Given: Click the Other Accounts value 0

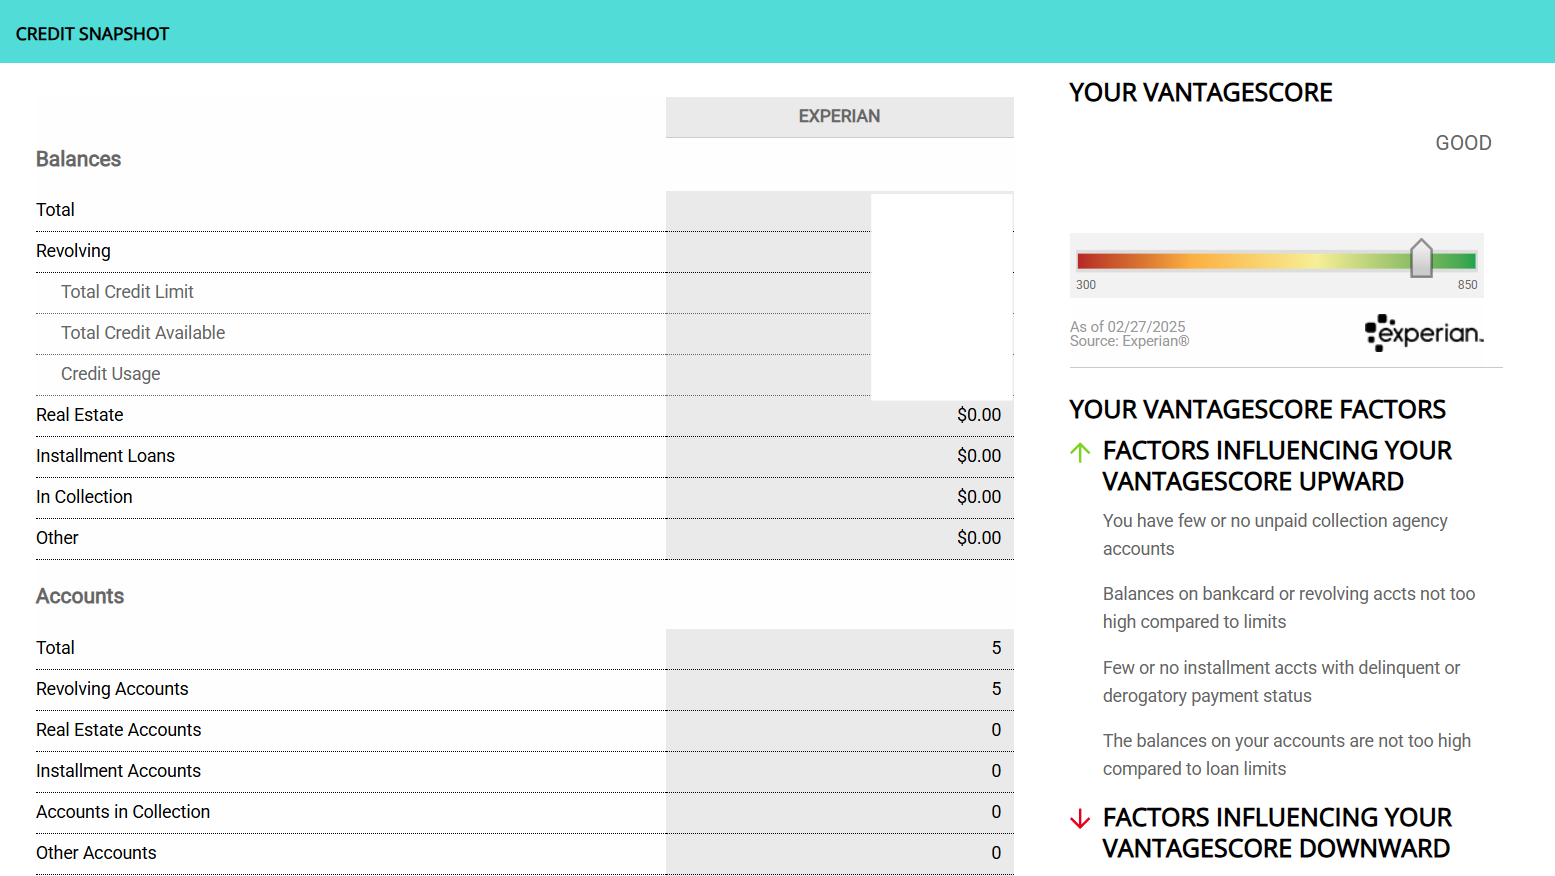Looking at the screenshot, I should pyautogui.click(x=996, y=853).
